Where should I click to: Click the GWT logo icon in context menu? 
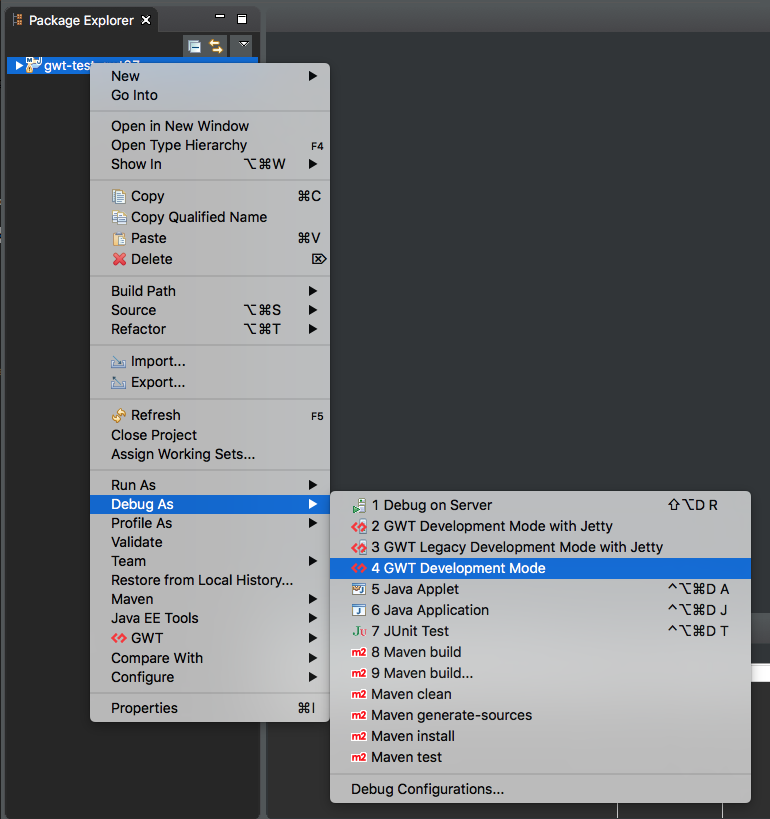point(119,638)
